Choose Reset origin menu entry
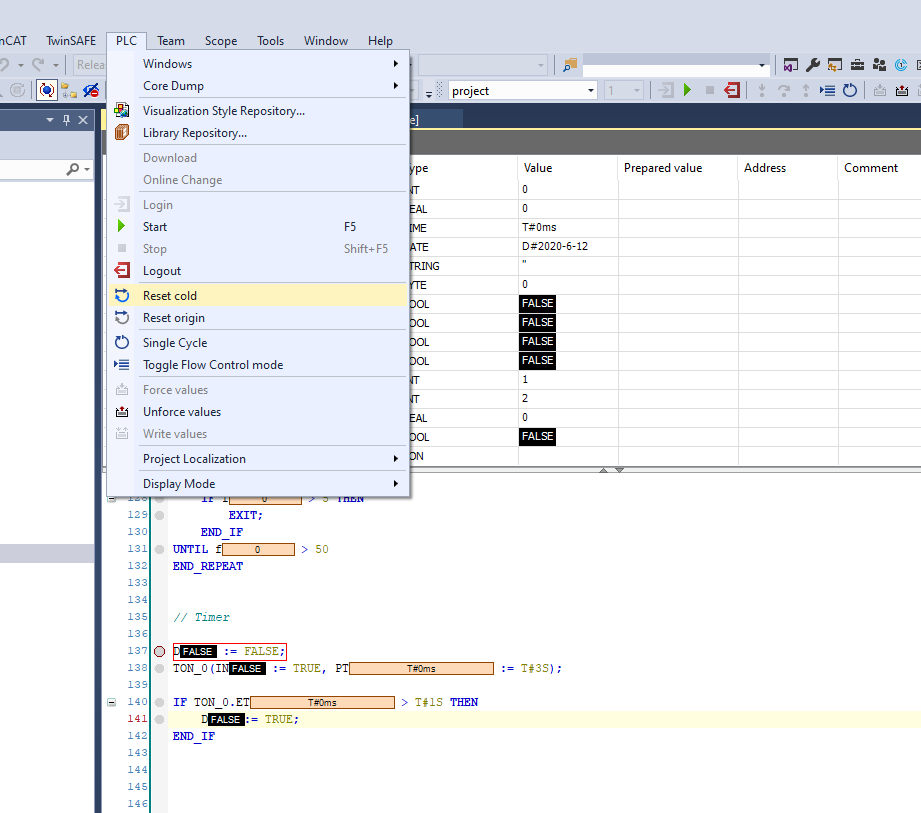This screenshot has width=921, height=813. click(173, 318)
